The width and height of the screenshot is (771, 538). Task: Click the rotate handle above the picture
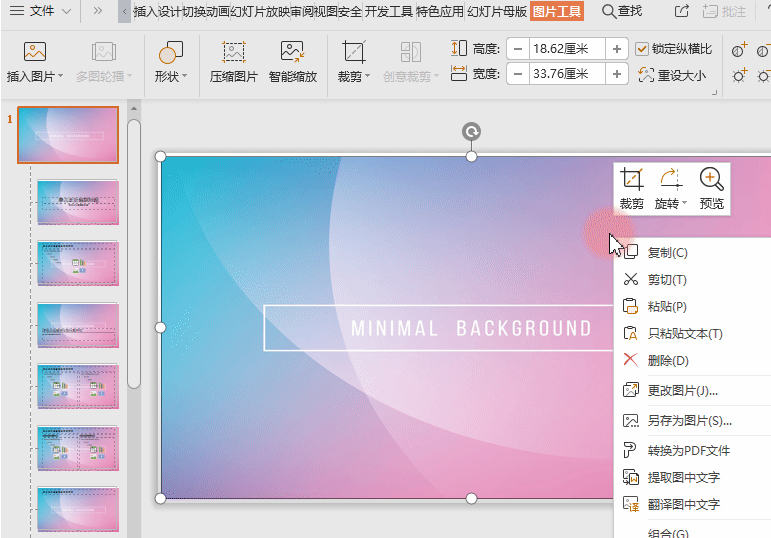[471, 131]
